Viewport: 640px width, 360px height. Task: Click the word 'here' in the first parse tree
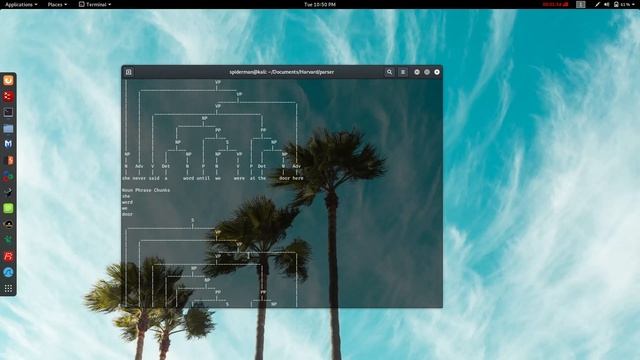click(x=298, y=178)
